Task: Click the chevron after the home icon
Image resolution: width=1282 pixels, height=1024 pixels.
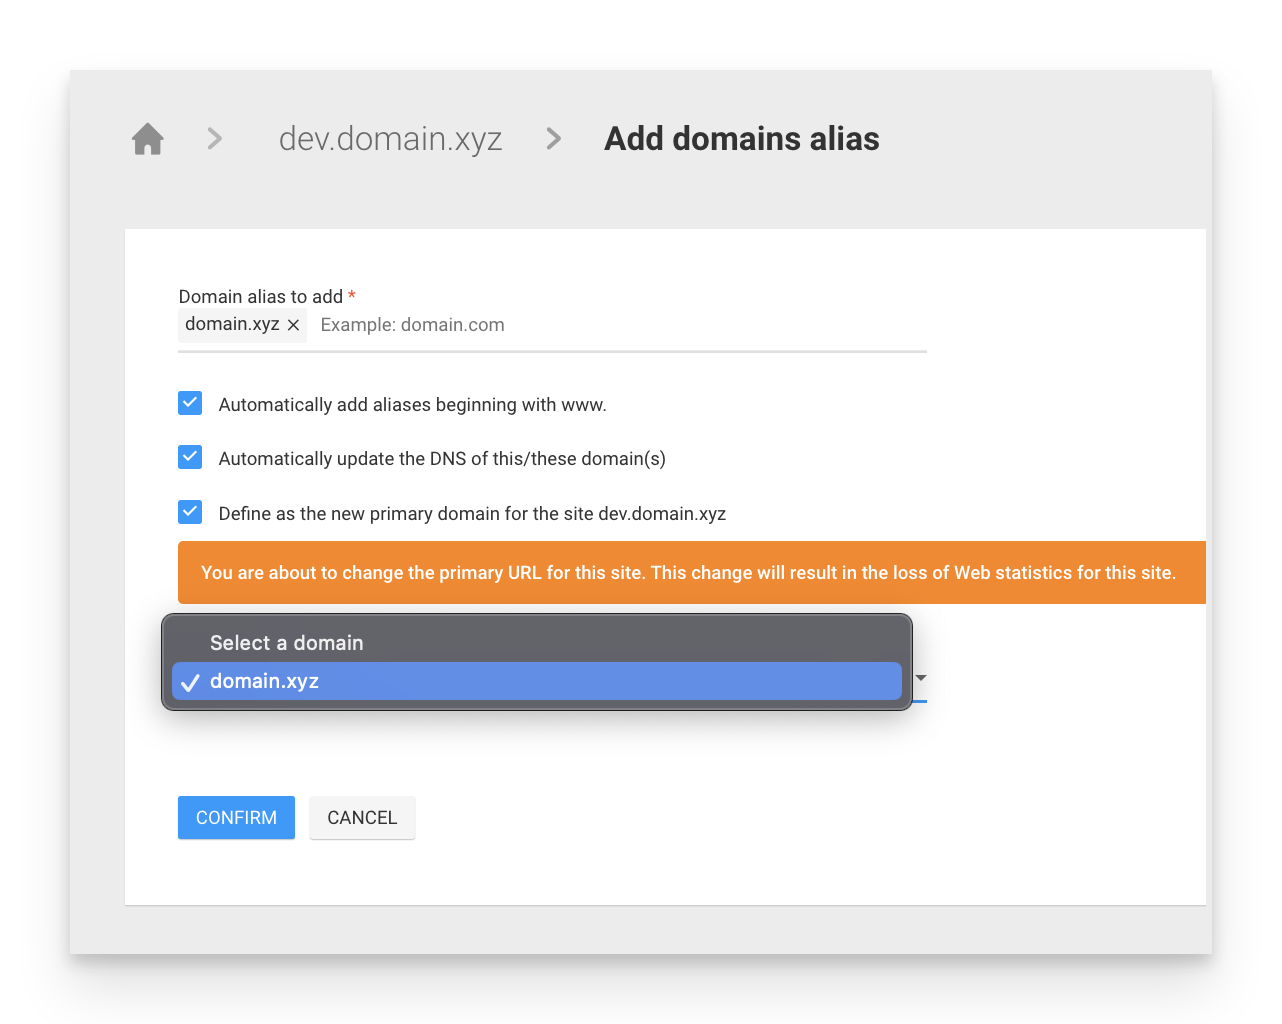Action: (213, 139)
